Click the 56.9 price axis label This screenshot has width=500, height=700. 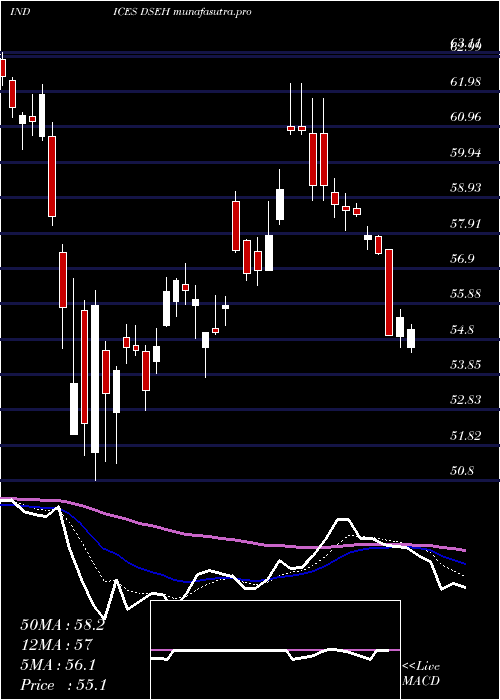click(462, 259)
